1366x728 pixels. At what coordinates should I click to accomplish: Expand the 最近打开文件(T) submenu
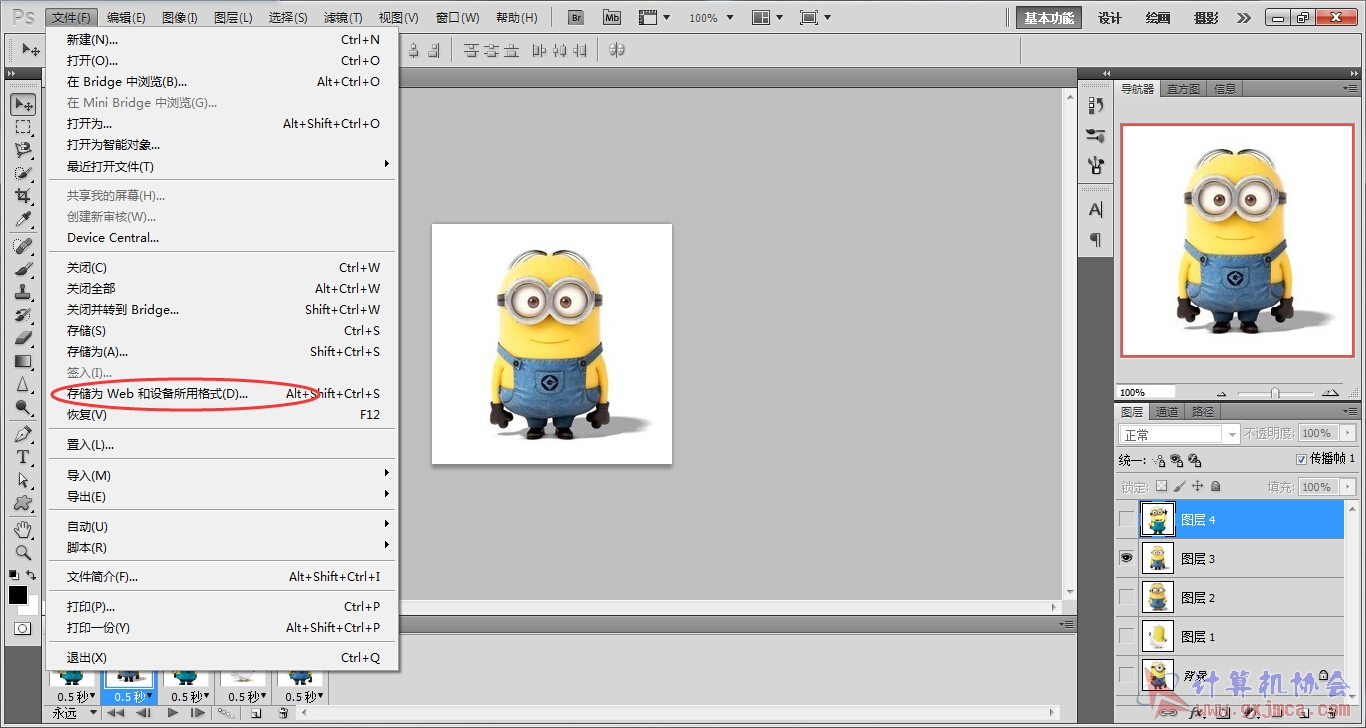(223, 166)
